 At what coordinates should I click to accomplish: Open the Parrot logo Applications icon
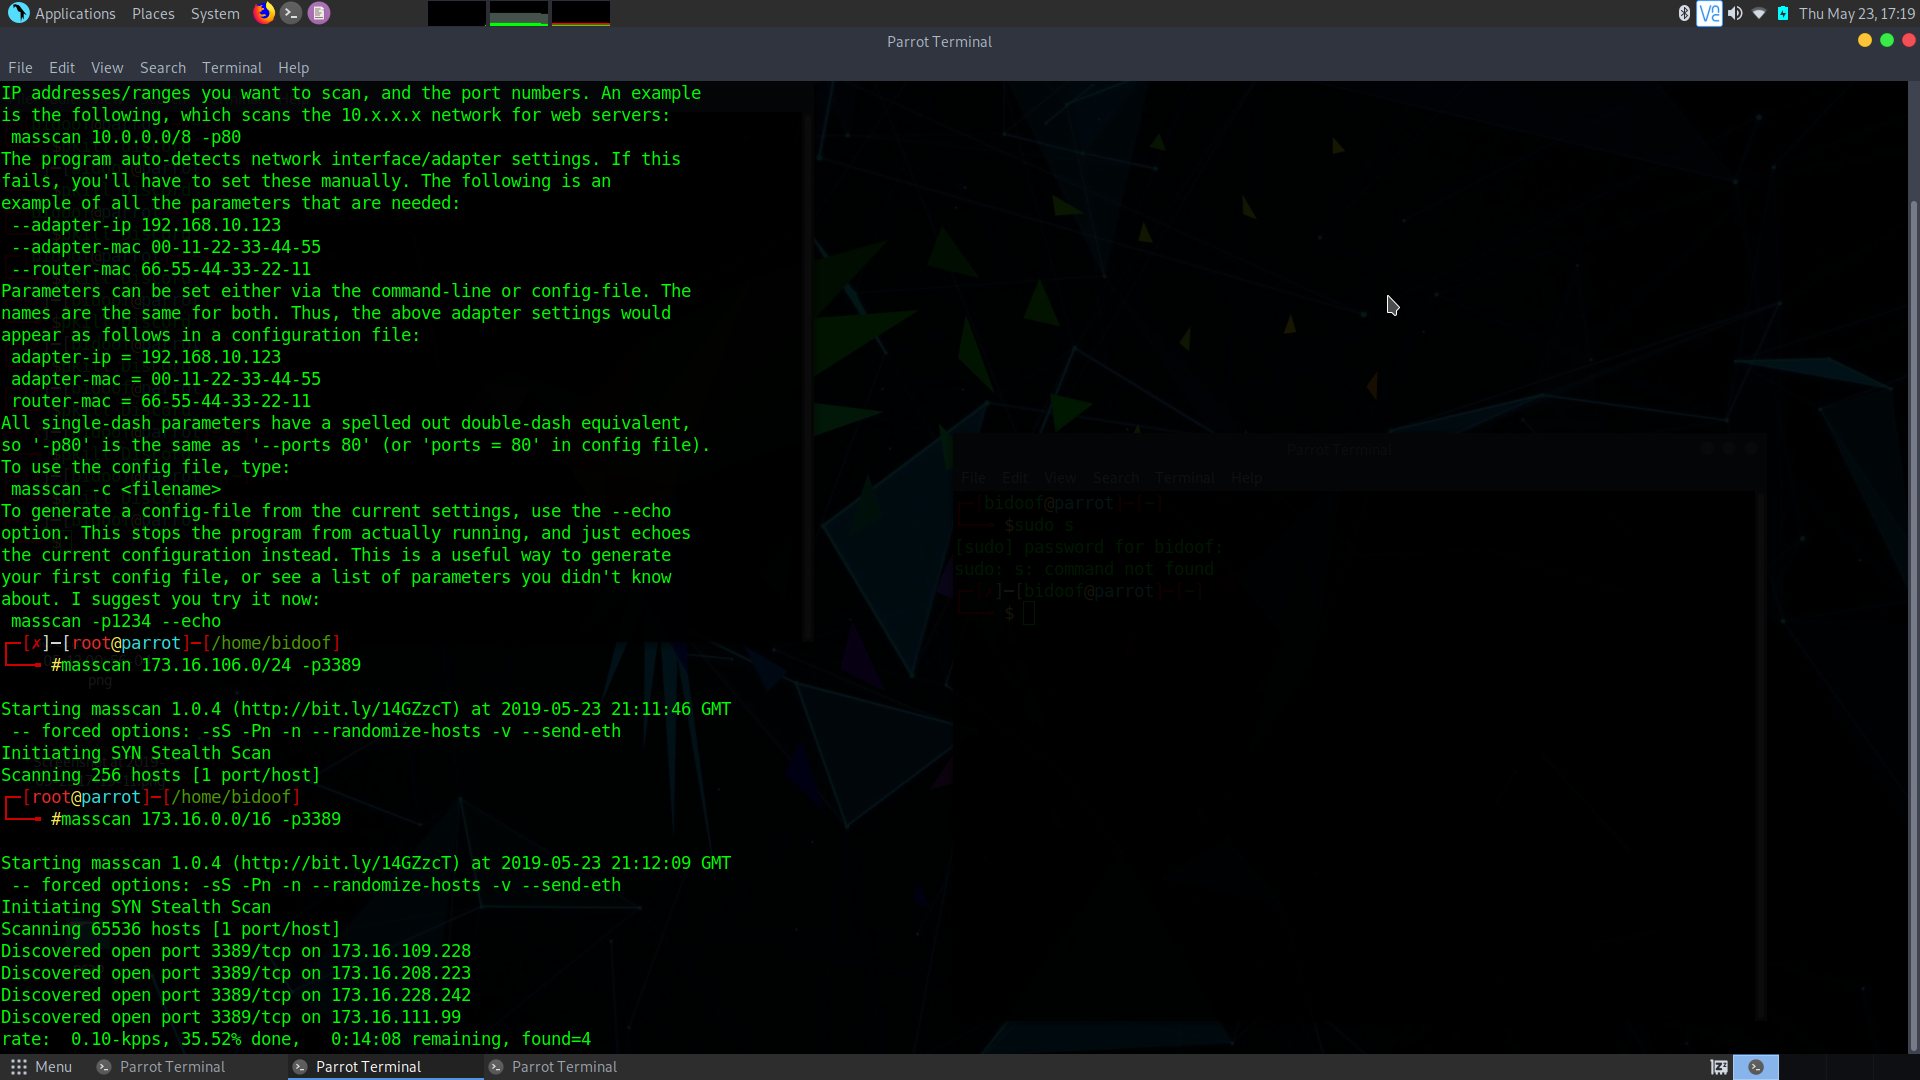19,13
